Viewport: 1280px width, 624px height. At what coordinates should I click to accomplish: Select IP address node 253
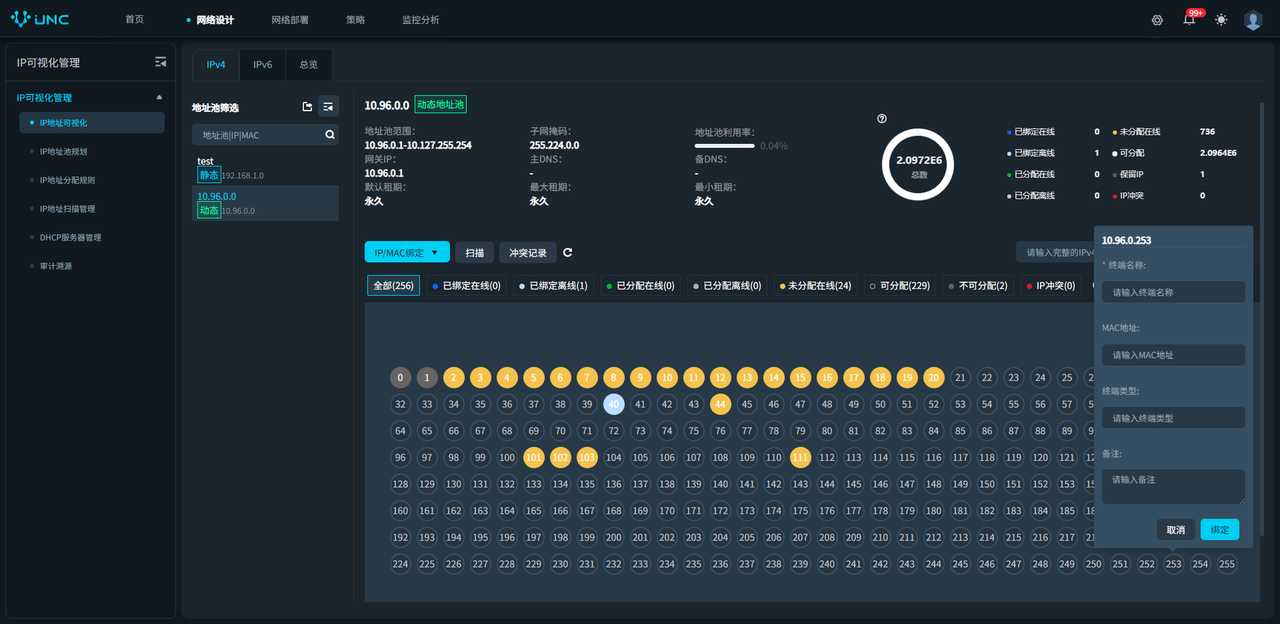(1173, 564)
